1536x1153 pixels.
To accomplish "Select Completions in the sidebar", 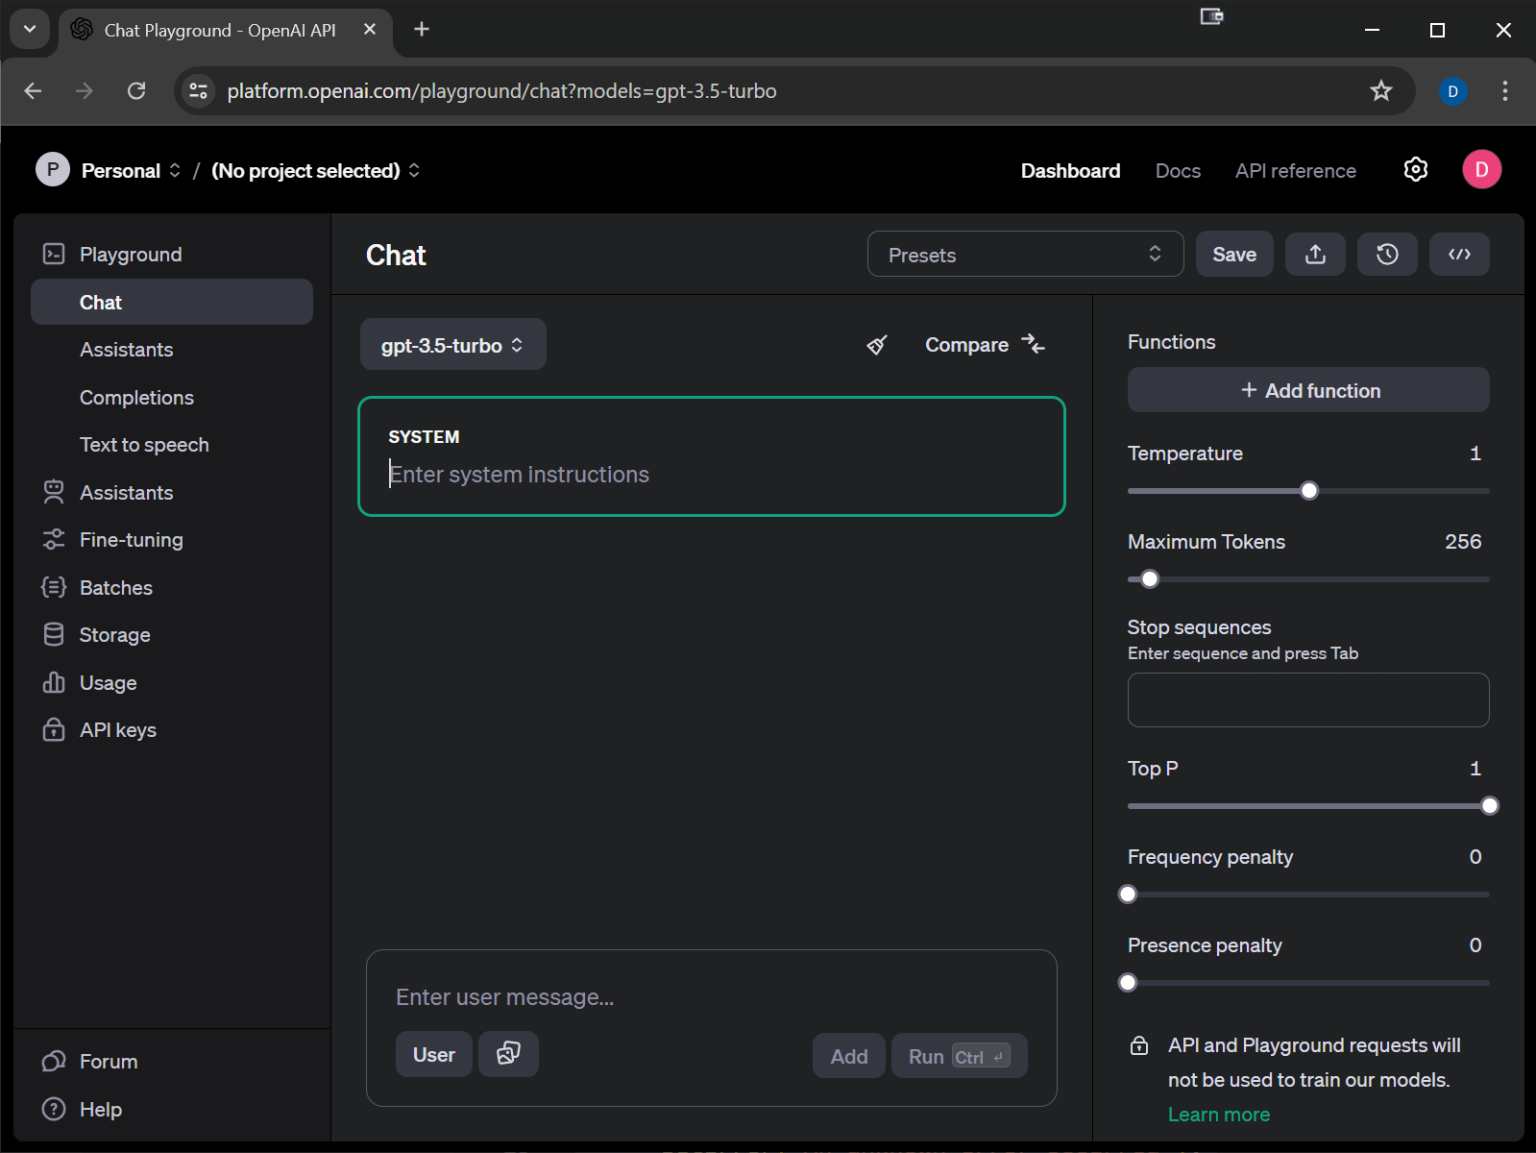I will click(x=137, y=398).
